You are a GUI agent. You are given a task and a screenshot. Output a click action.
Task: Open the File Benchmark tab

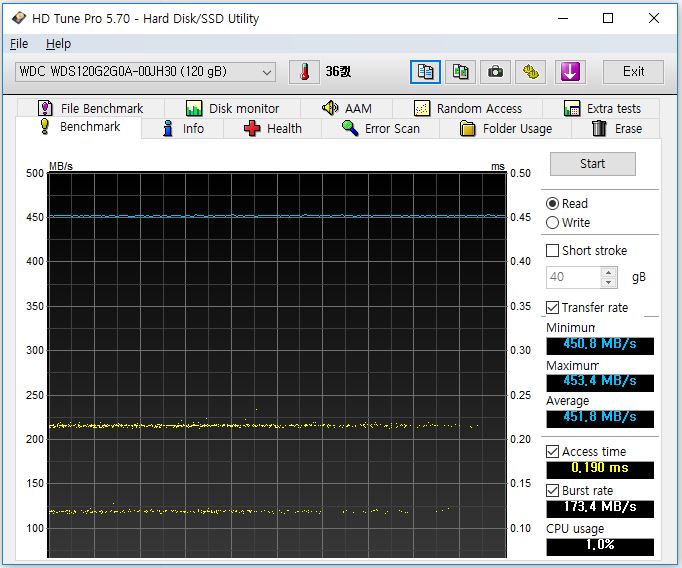(90, 108)
